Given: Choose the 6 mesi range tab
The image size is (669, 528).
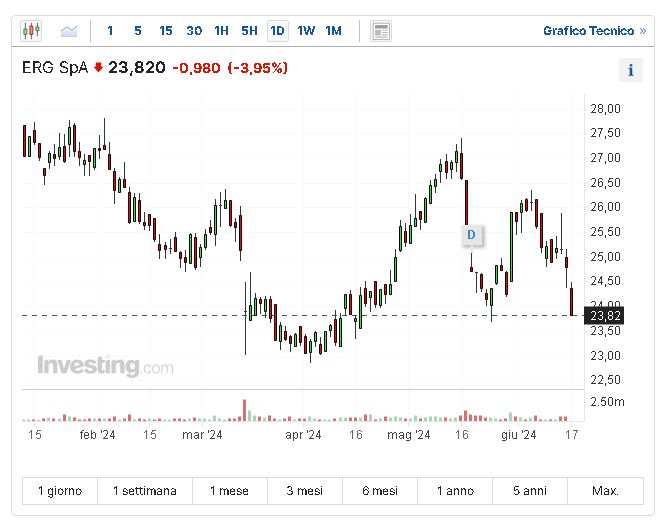Looking at the screenshot, I should point(380,491).
